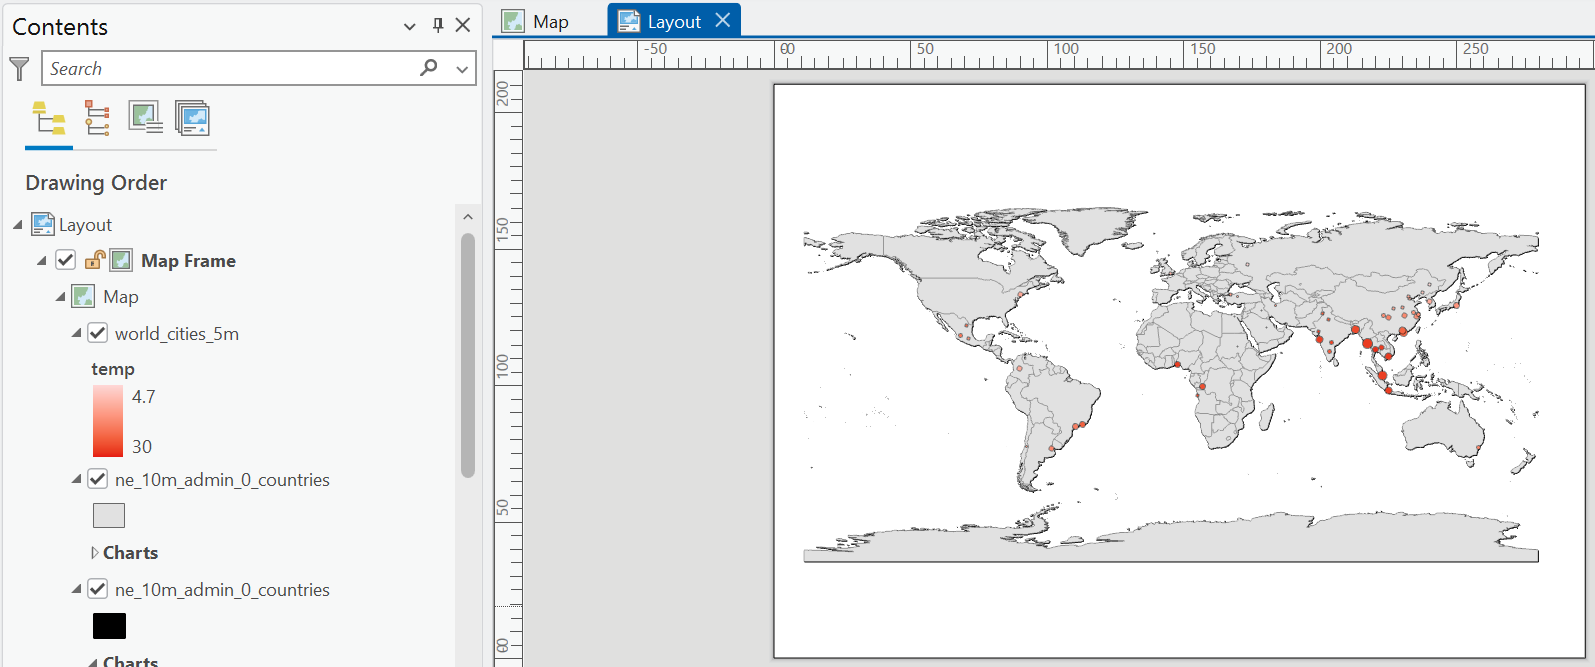The height and width of the screenshot is (667, 1595).
Task: Close the Layout tab
Action: [723, 20]
